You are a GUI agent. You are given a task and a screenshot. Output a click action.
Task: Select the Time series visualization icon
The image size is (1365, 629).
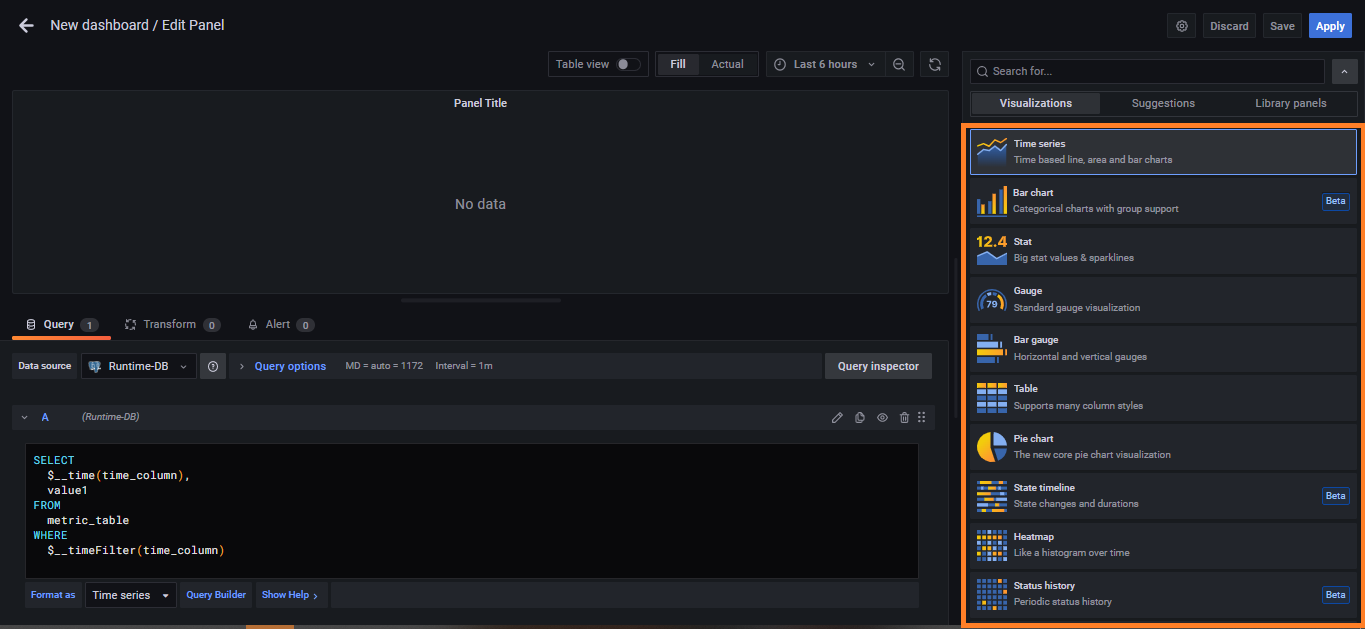[992, 152]
